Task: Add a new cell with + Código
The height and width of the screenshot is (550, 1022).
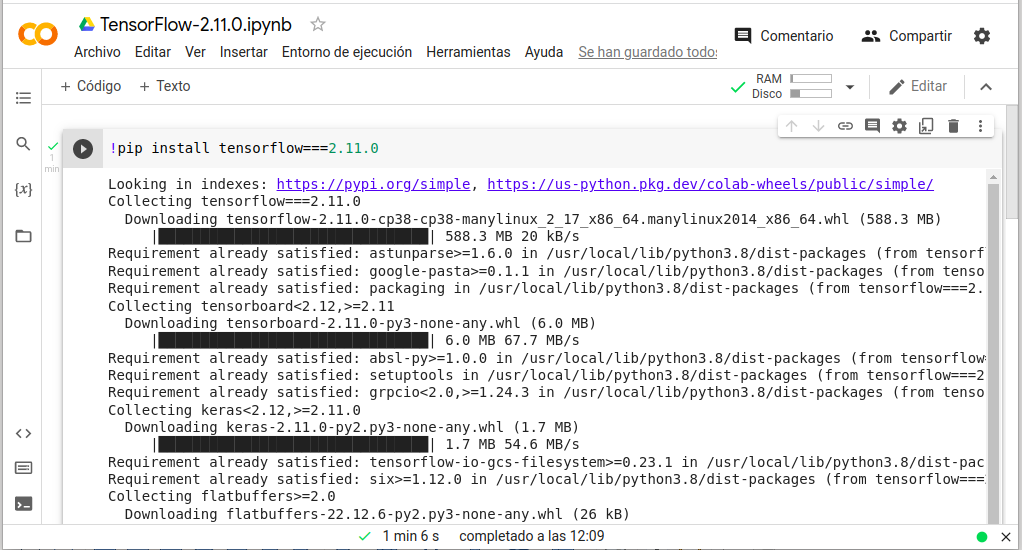Action: coord(91,86)
